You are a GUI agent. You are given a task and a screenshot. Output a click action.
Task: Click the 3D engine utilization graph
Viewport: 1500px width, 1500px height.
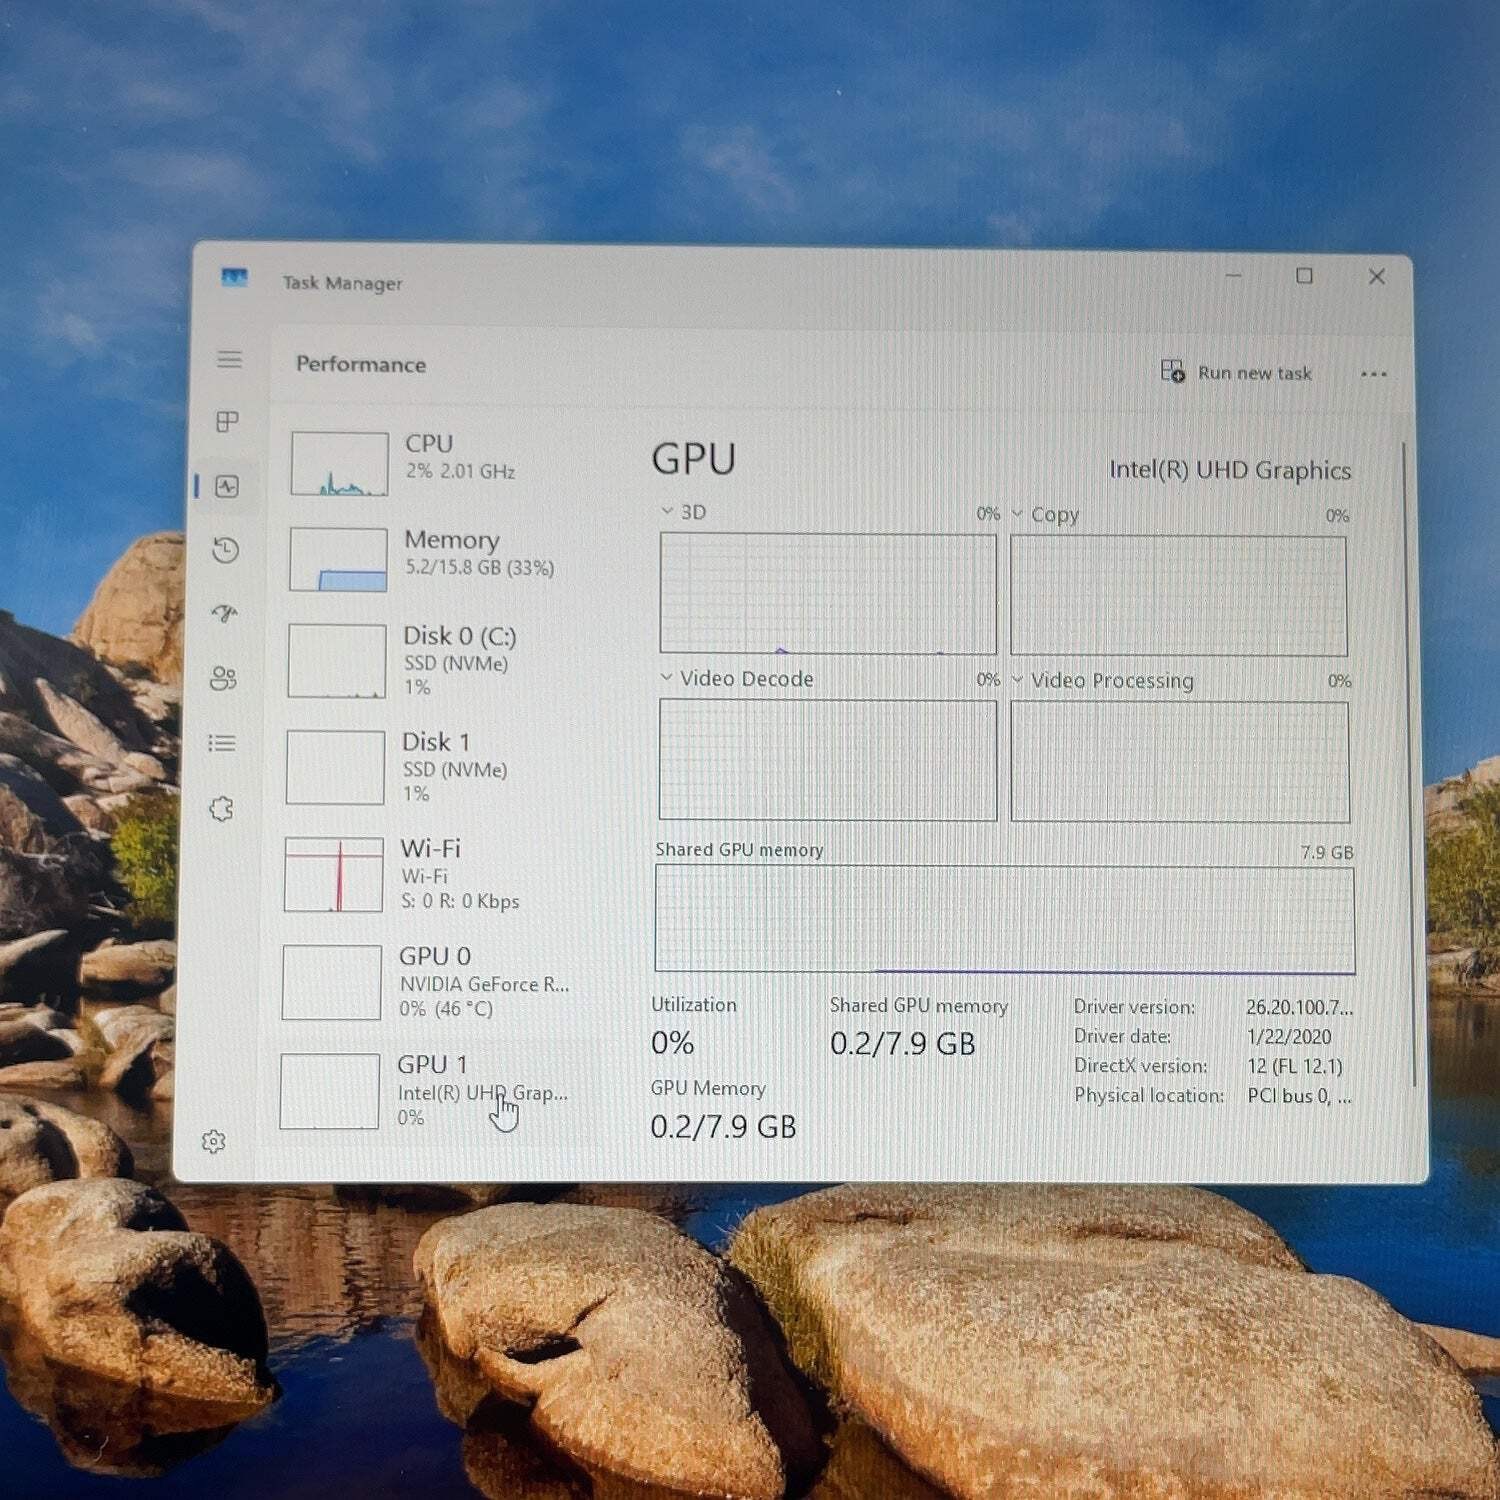828,593
